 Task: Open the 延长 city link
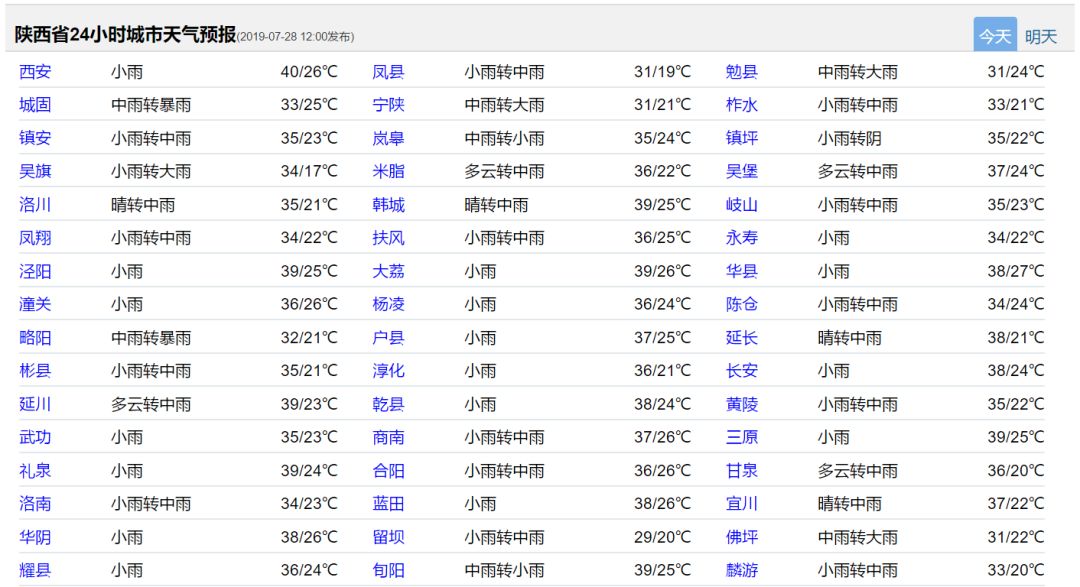click(741, 338)
